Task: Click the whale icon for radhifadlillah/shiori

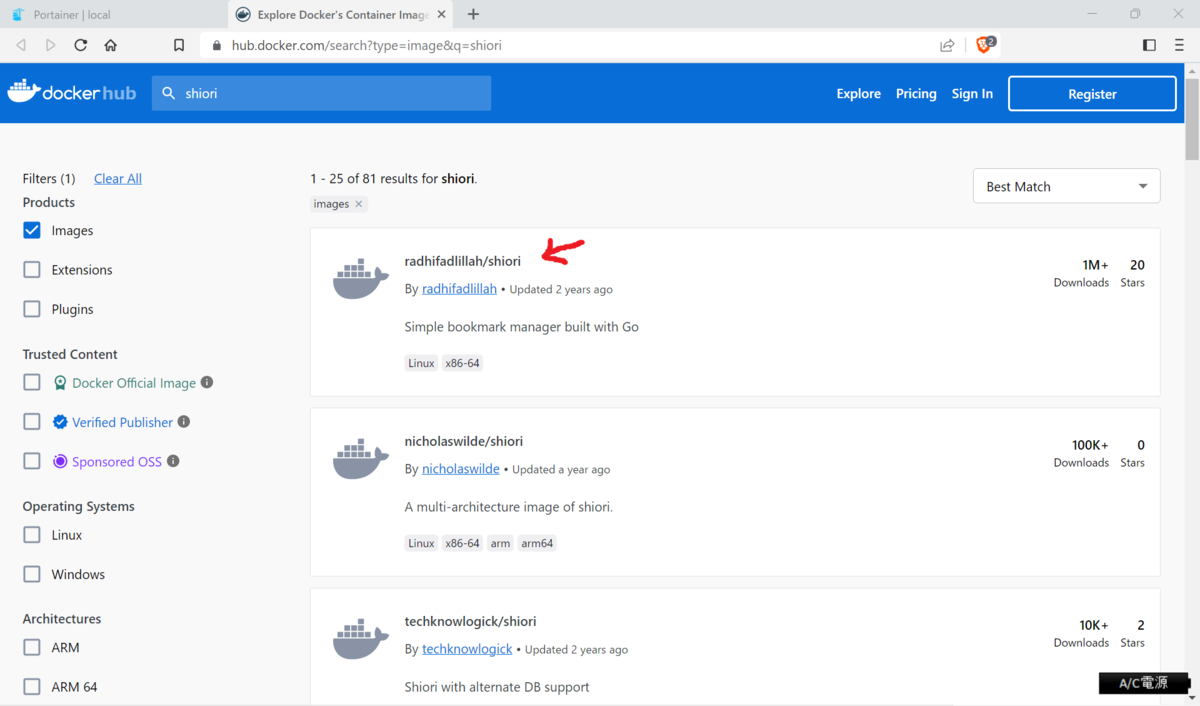Action: pyautogui.click(x=361, y=279)
